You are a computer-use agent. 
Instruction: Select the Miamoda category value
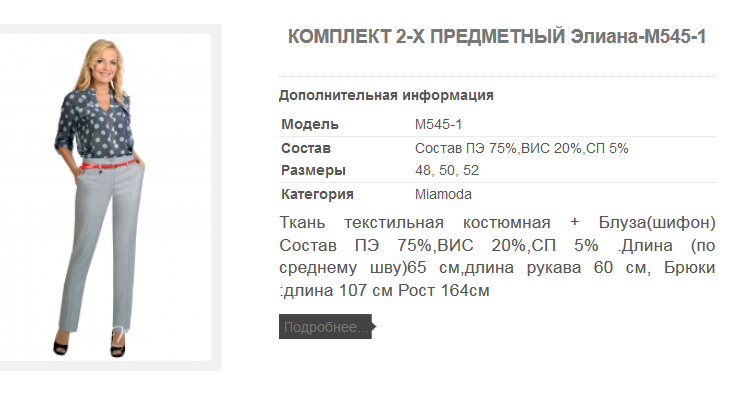pos(443,194)
